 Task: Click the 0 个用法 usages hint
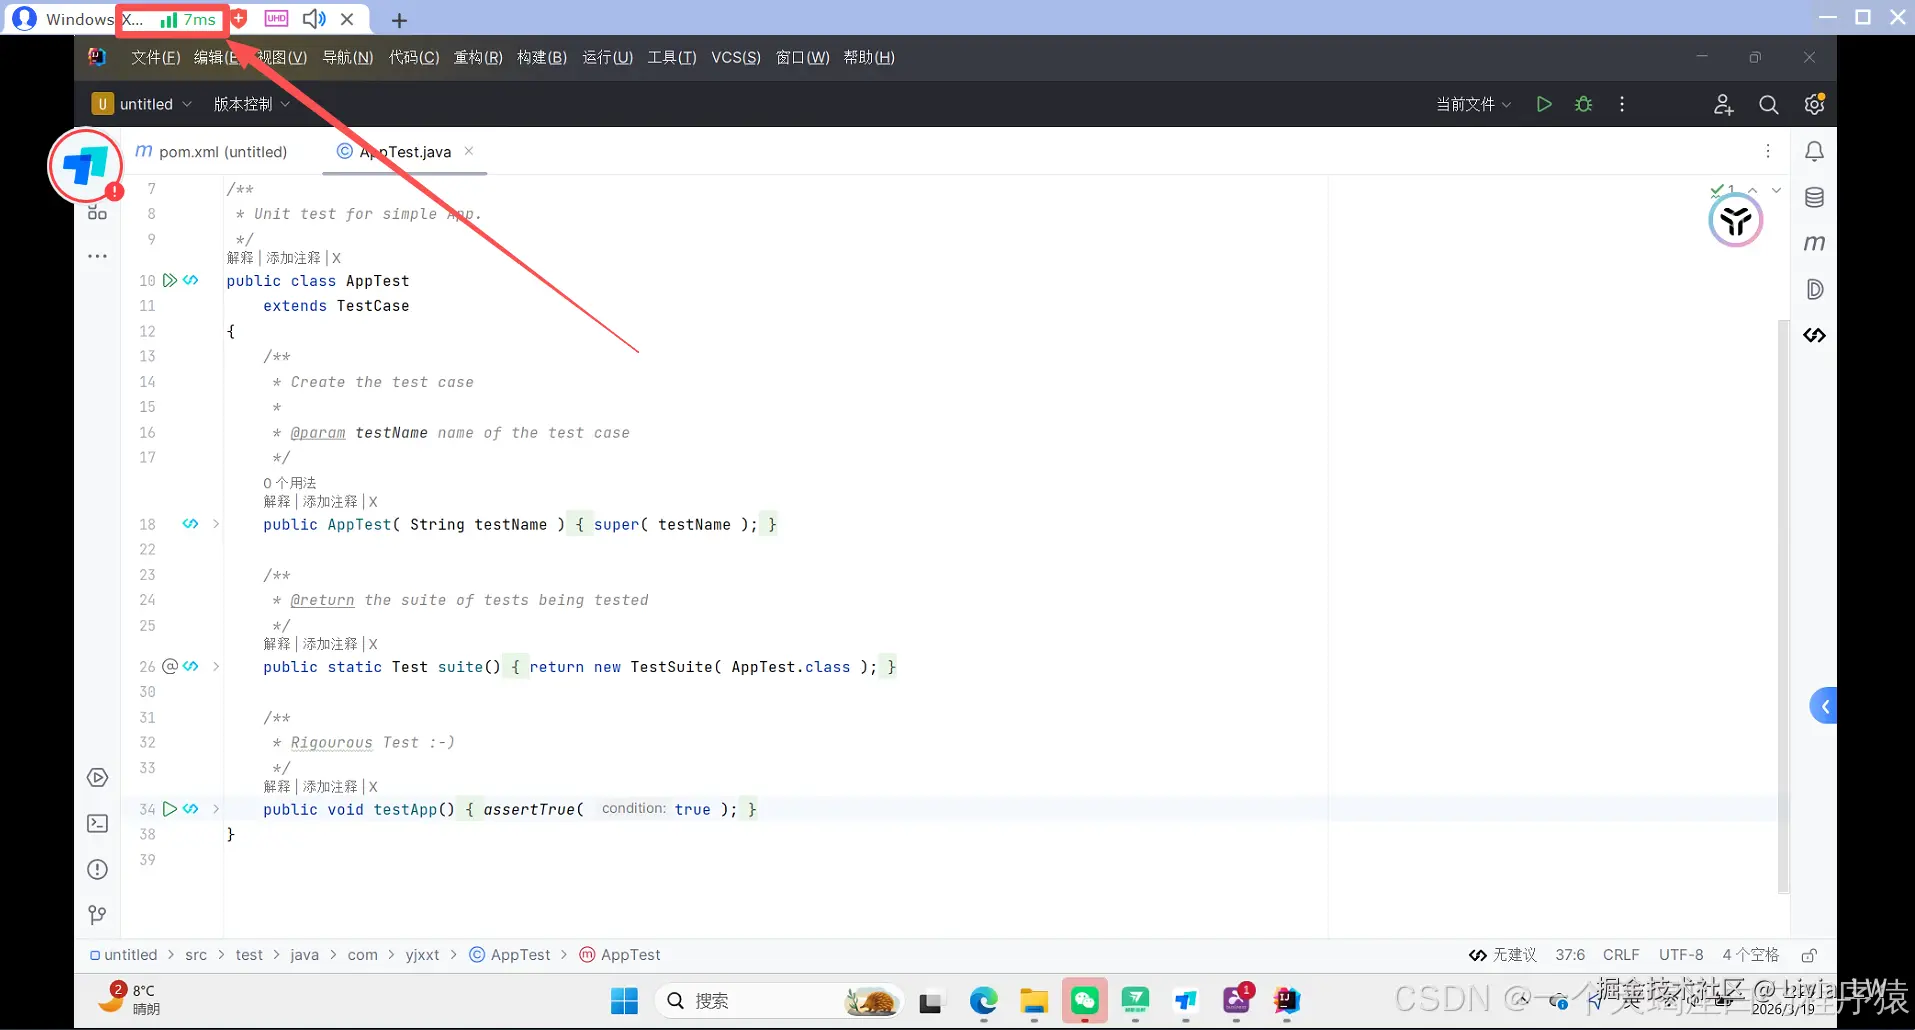(x=290, y=483)
